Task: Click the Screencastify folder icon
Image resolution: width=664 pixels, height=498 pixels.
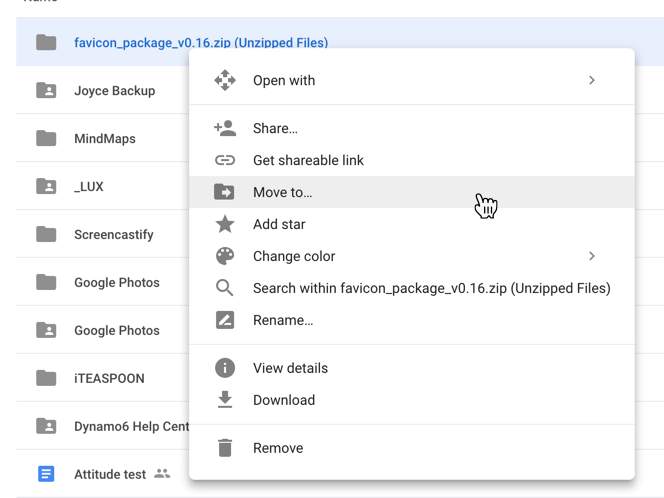Action: coord(46,234)
